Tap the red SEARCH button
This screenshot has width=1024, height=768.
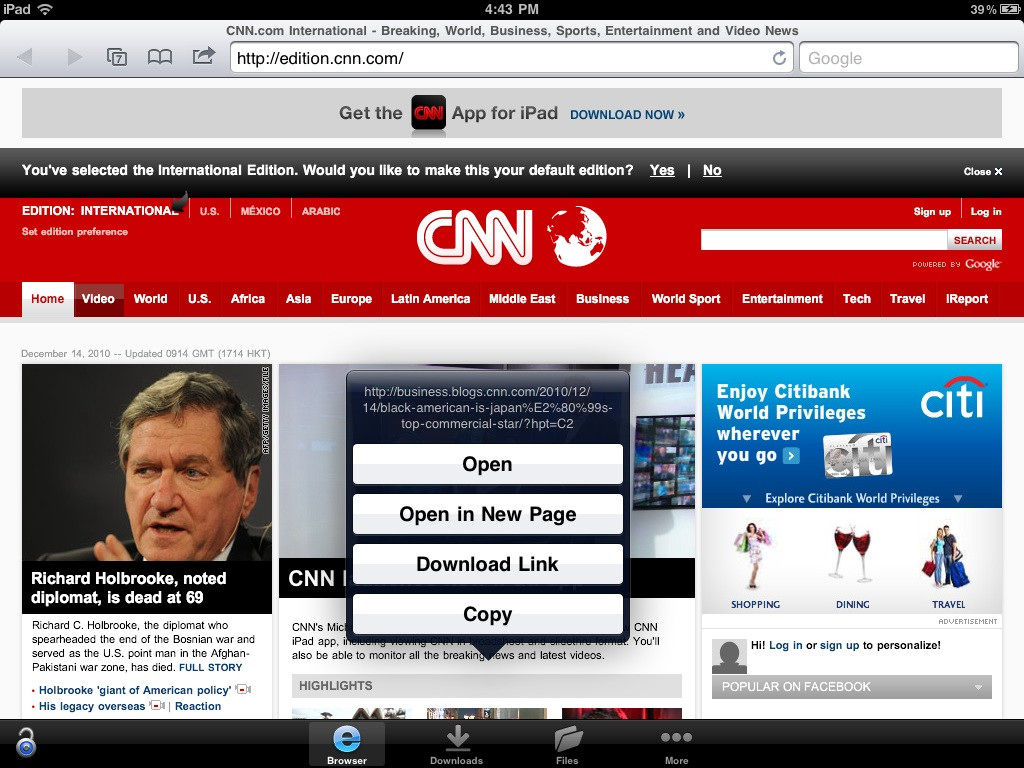coord(974,240)
